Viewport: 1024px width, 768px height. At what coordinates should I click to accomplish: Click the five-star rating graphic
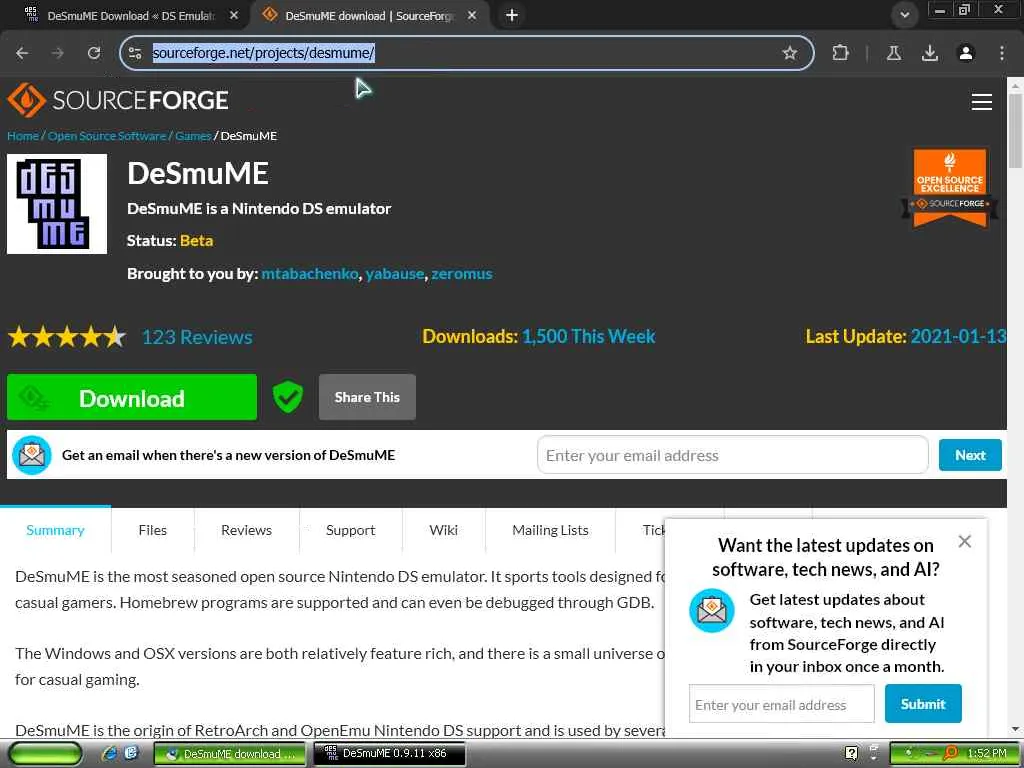pyautogui.click(x=67, y=337)
